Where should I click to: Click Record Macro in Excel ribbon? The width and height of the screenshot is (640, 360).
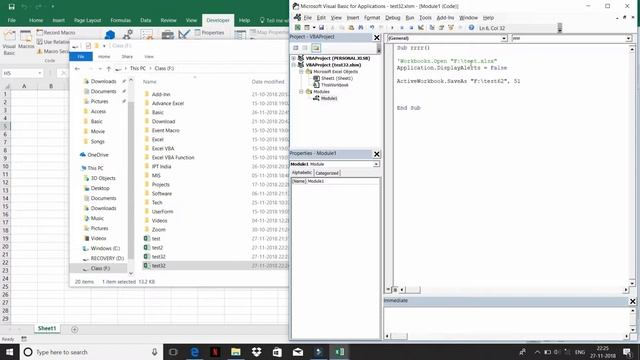(x=56, y=32)
